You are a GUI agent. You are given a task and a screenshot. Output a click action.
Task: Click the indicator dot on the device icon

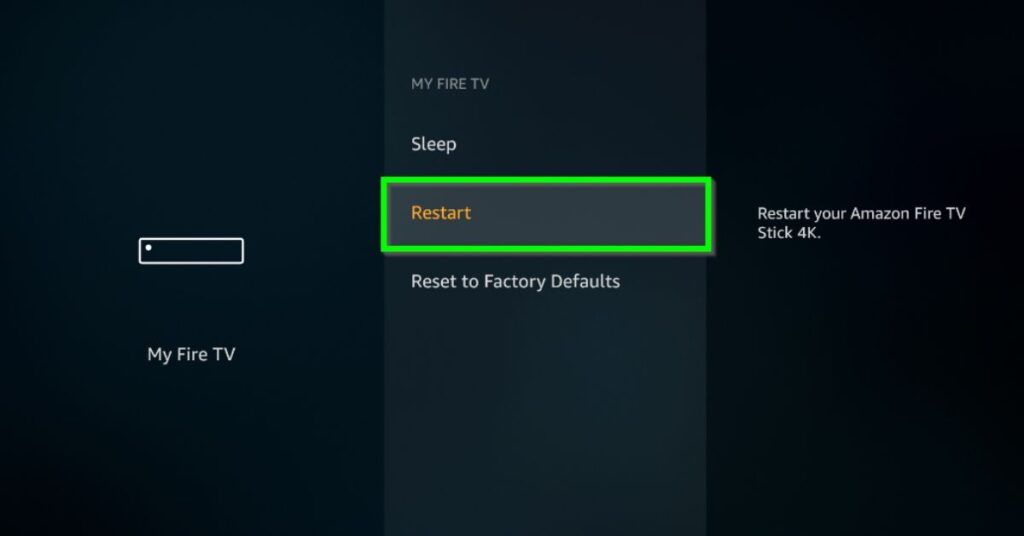(x=148, y=247)
